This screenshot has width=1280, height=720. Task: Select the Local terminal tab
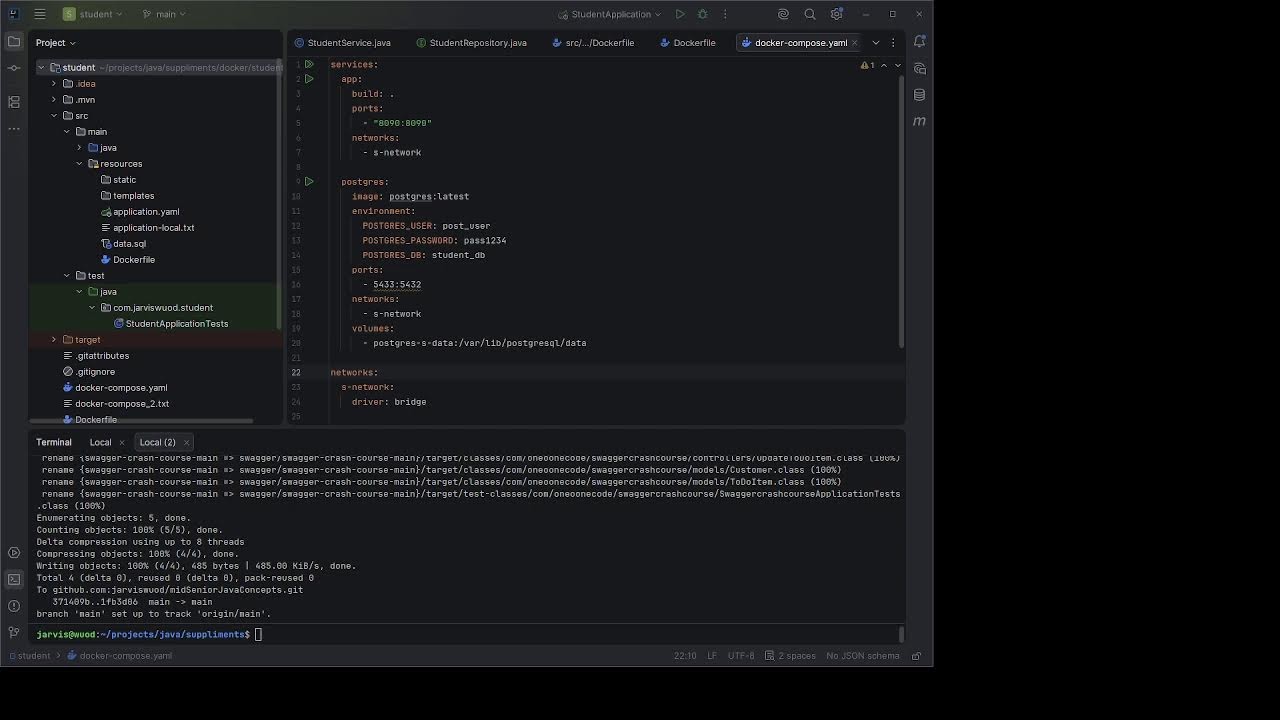(100, 442)
